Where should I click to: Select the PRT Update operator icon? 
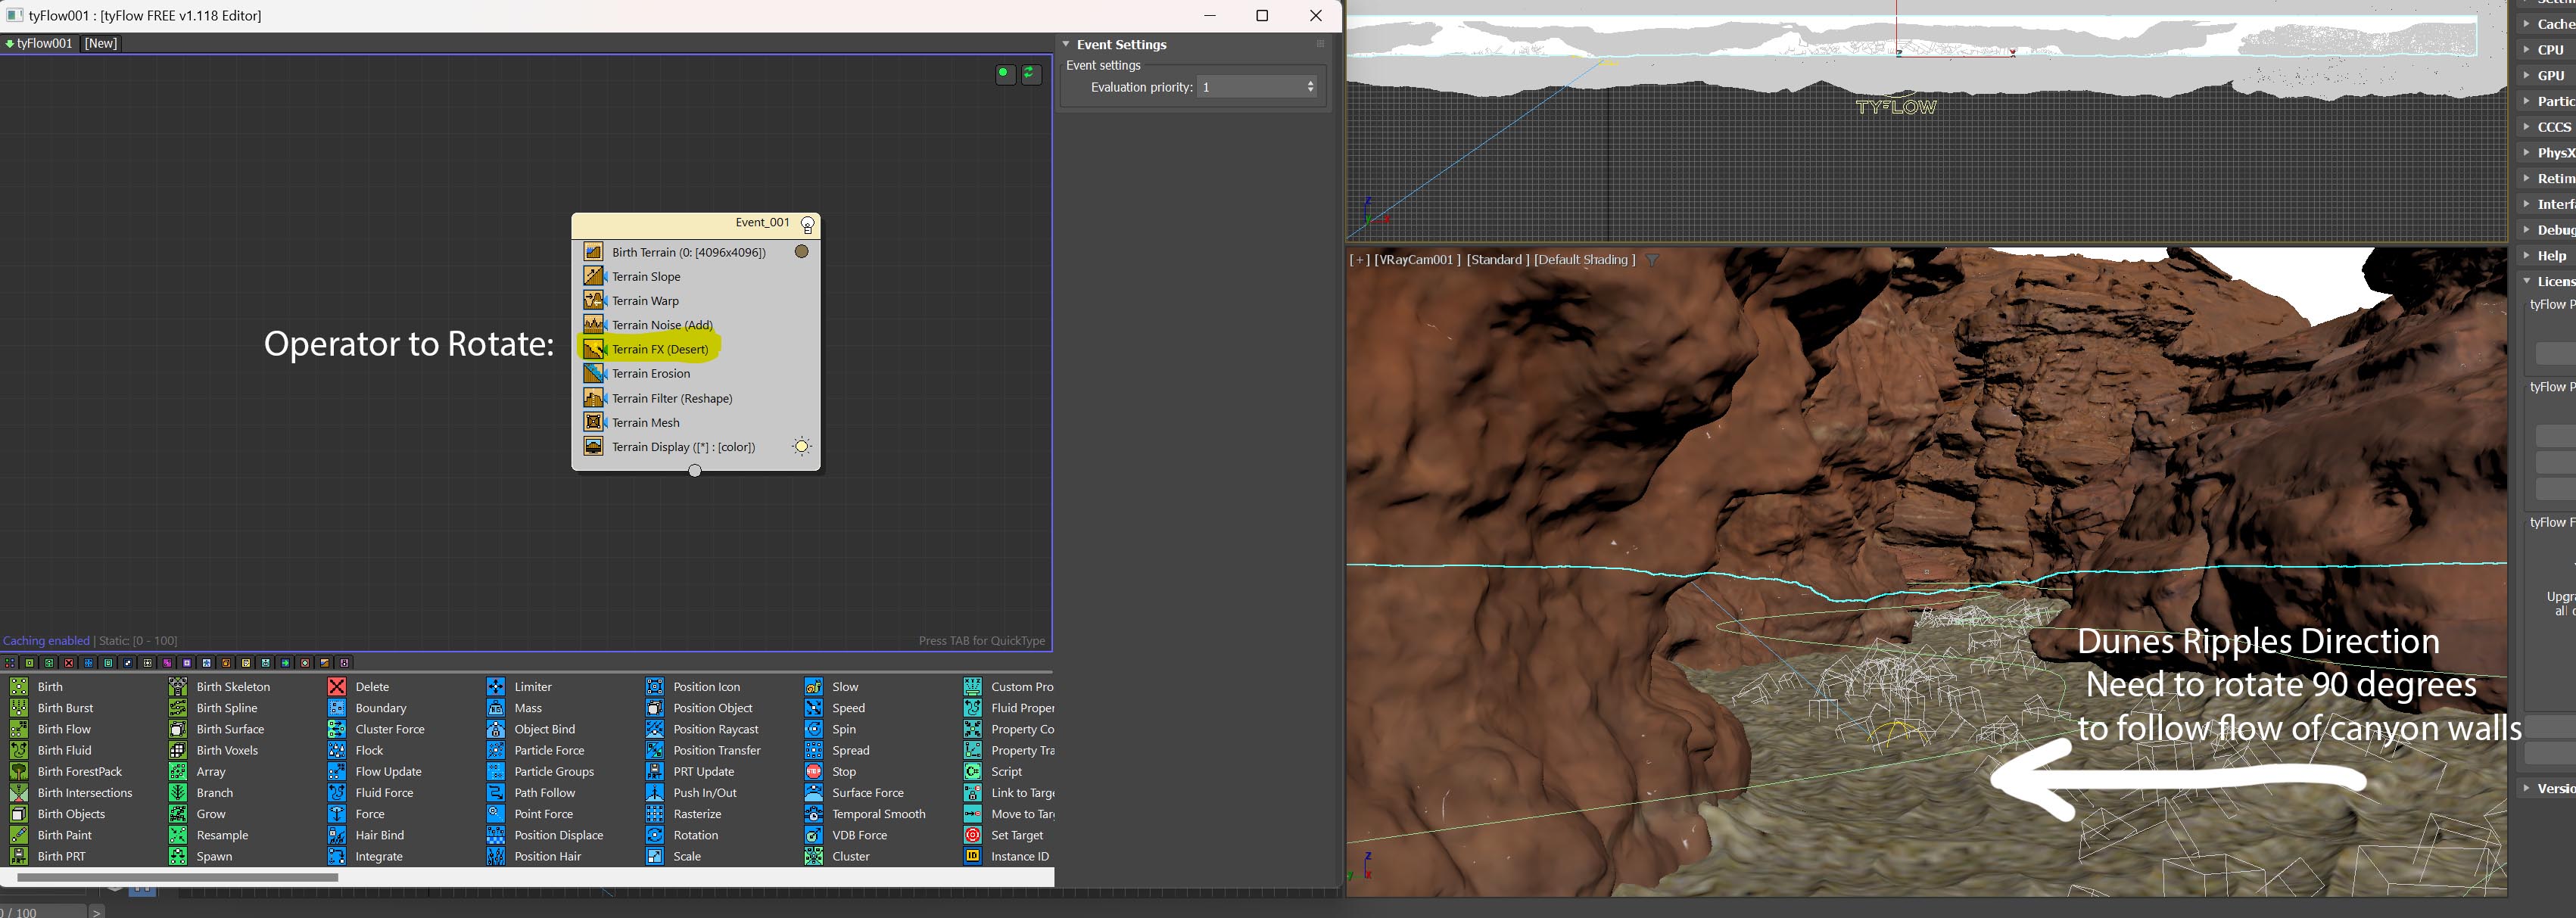[x=655, y=771]
